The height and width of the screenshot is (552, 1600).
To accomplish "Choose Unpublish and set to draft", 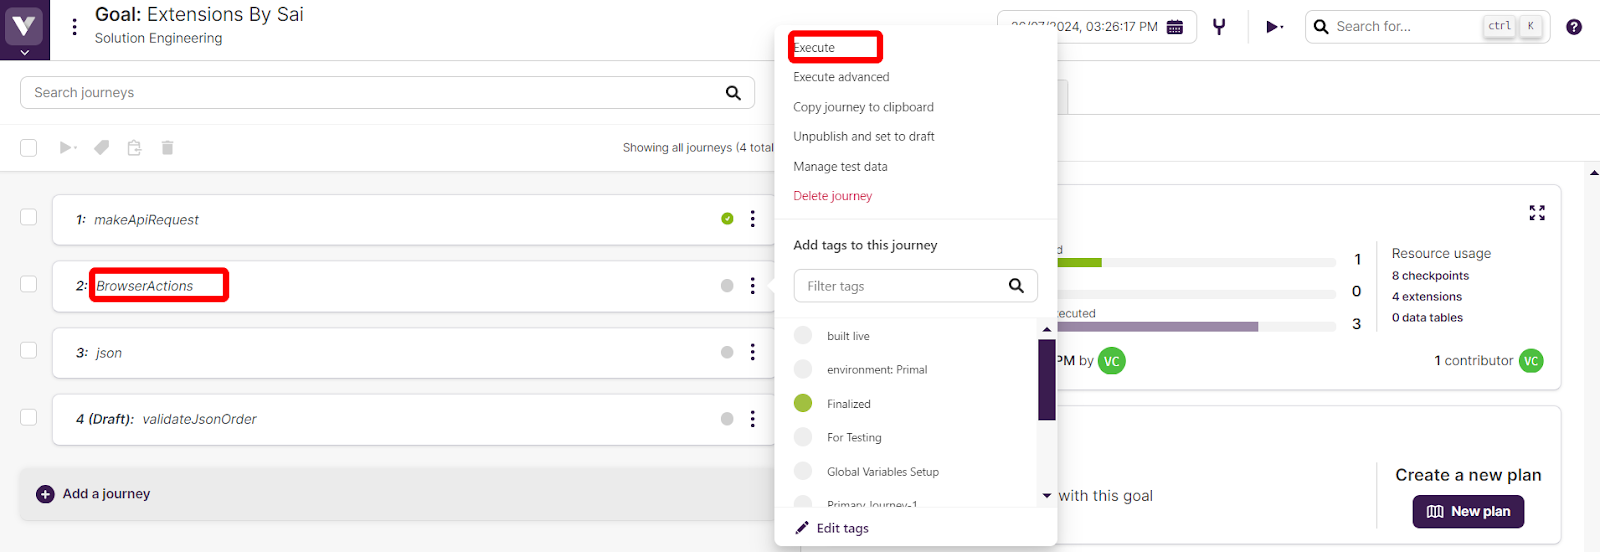I will (864, 136).
